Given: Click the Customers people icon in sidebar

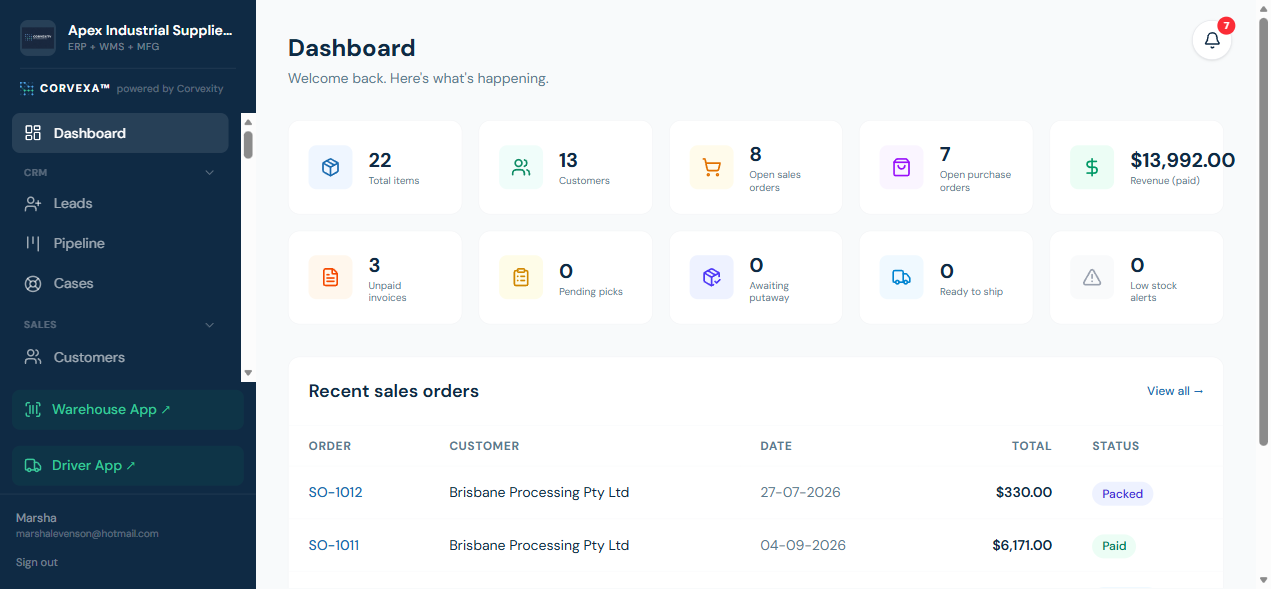Looking at the screenshot, I should 33,357.
